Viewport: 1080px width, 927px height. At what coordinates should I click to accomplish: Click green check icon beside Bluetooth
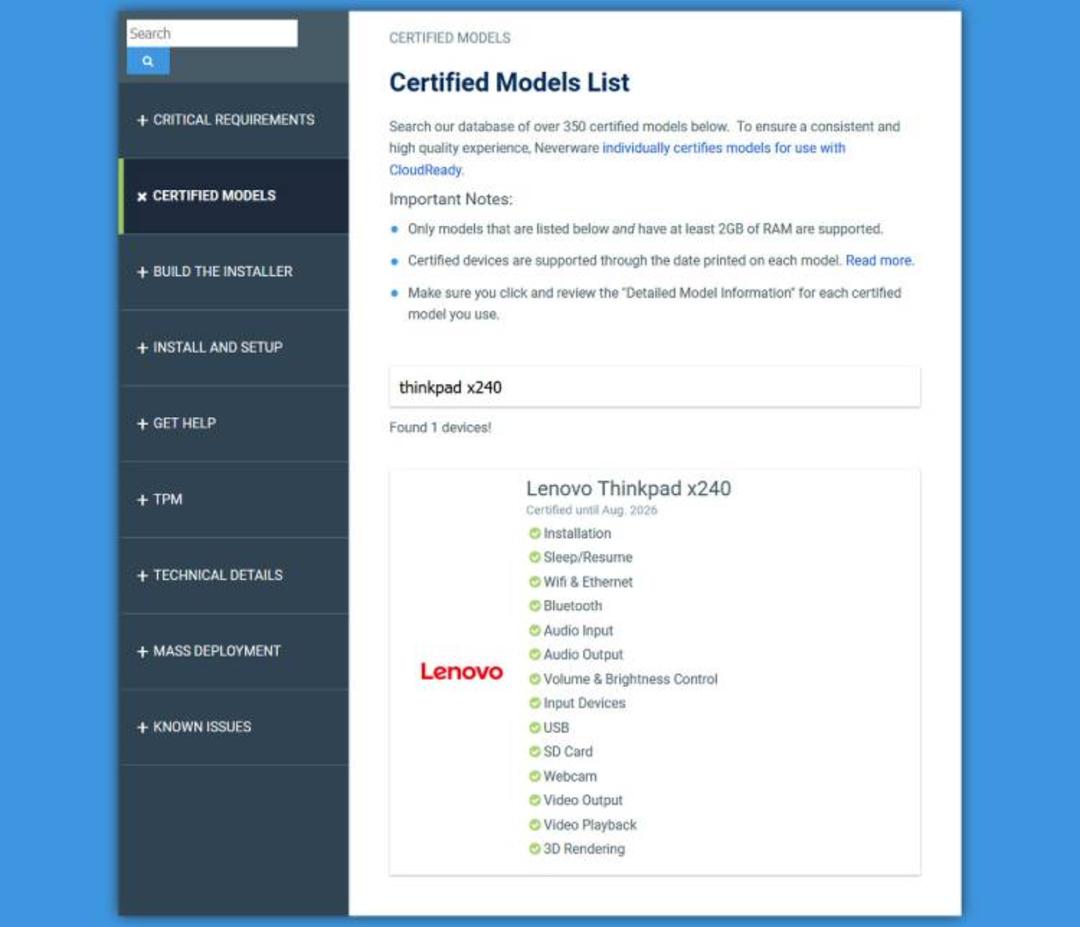click(534, 606)
